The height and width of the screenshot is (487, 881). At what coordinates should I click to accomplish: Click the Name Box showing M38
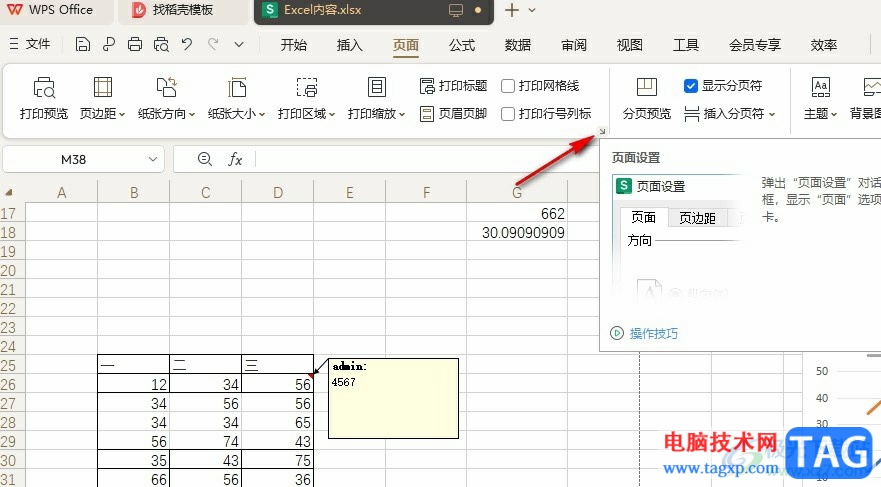pyautogui.click(x=74, y=160)
